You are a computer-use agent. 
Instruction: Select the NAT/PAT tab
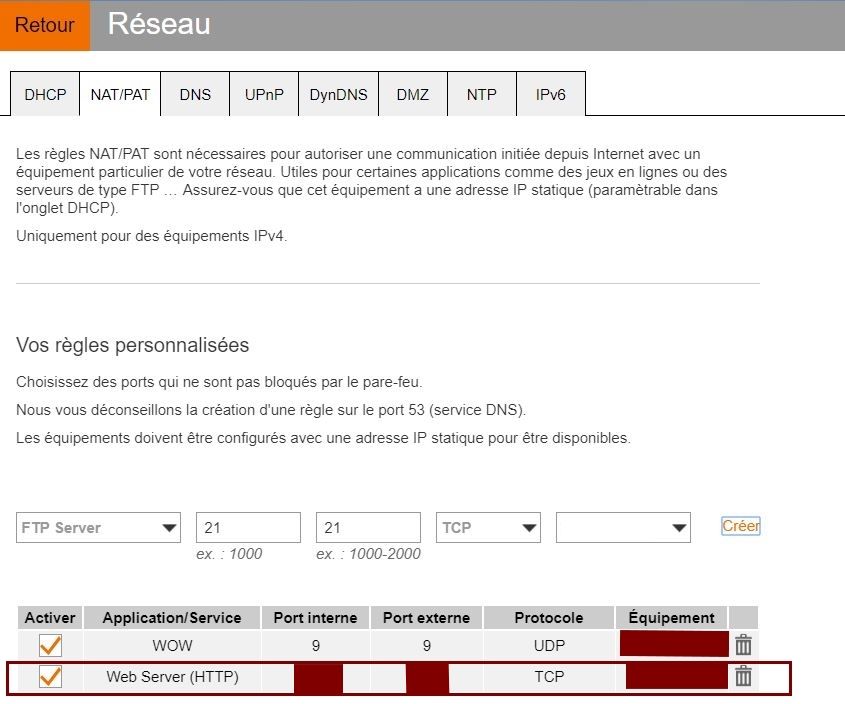(x=120, y=95)
